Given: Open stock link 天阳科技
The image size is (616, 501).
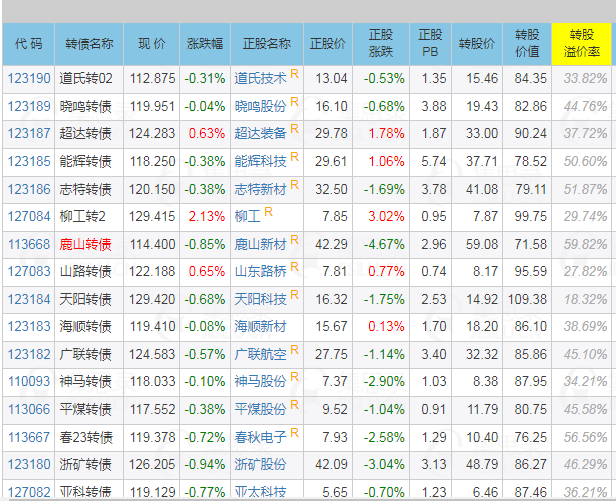Looking at the screenshot, I should pyautogui.click(x=260, y=299).
